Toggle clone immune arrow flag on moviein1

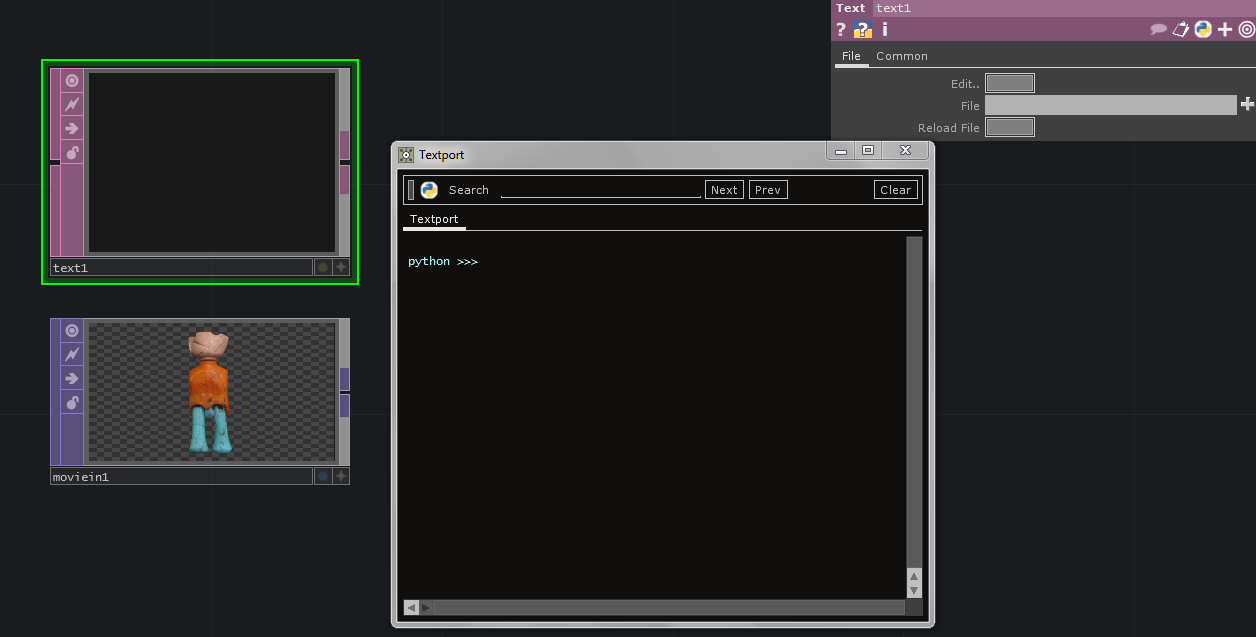[x=72, y=378]
